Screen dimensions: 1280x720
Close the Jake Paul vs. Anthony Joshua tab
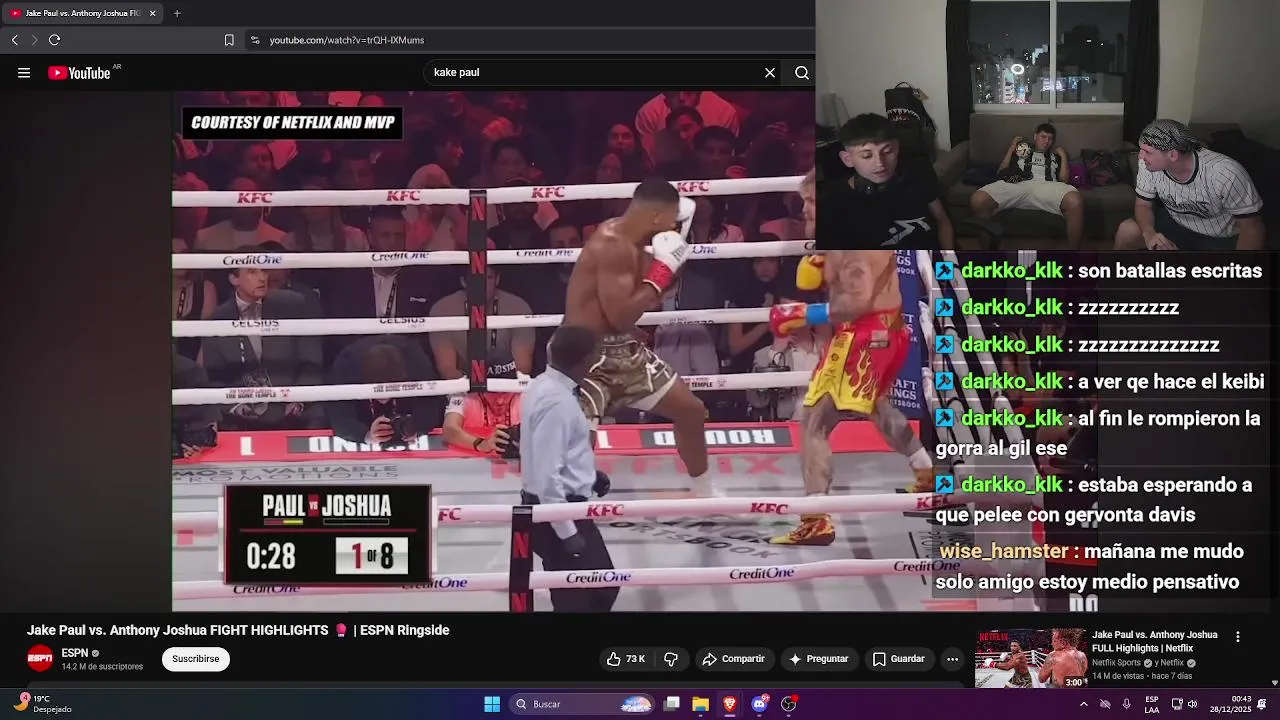152,13
